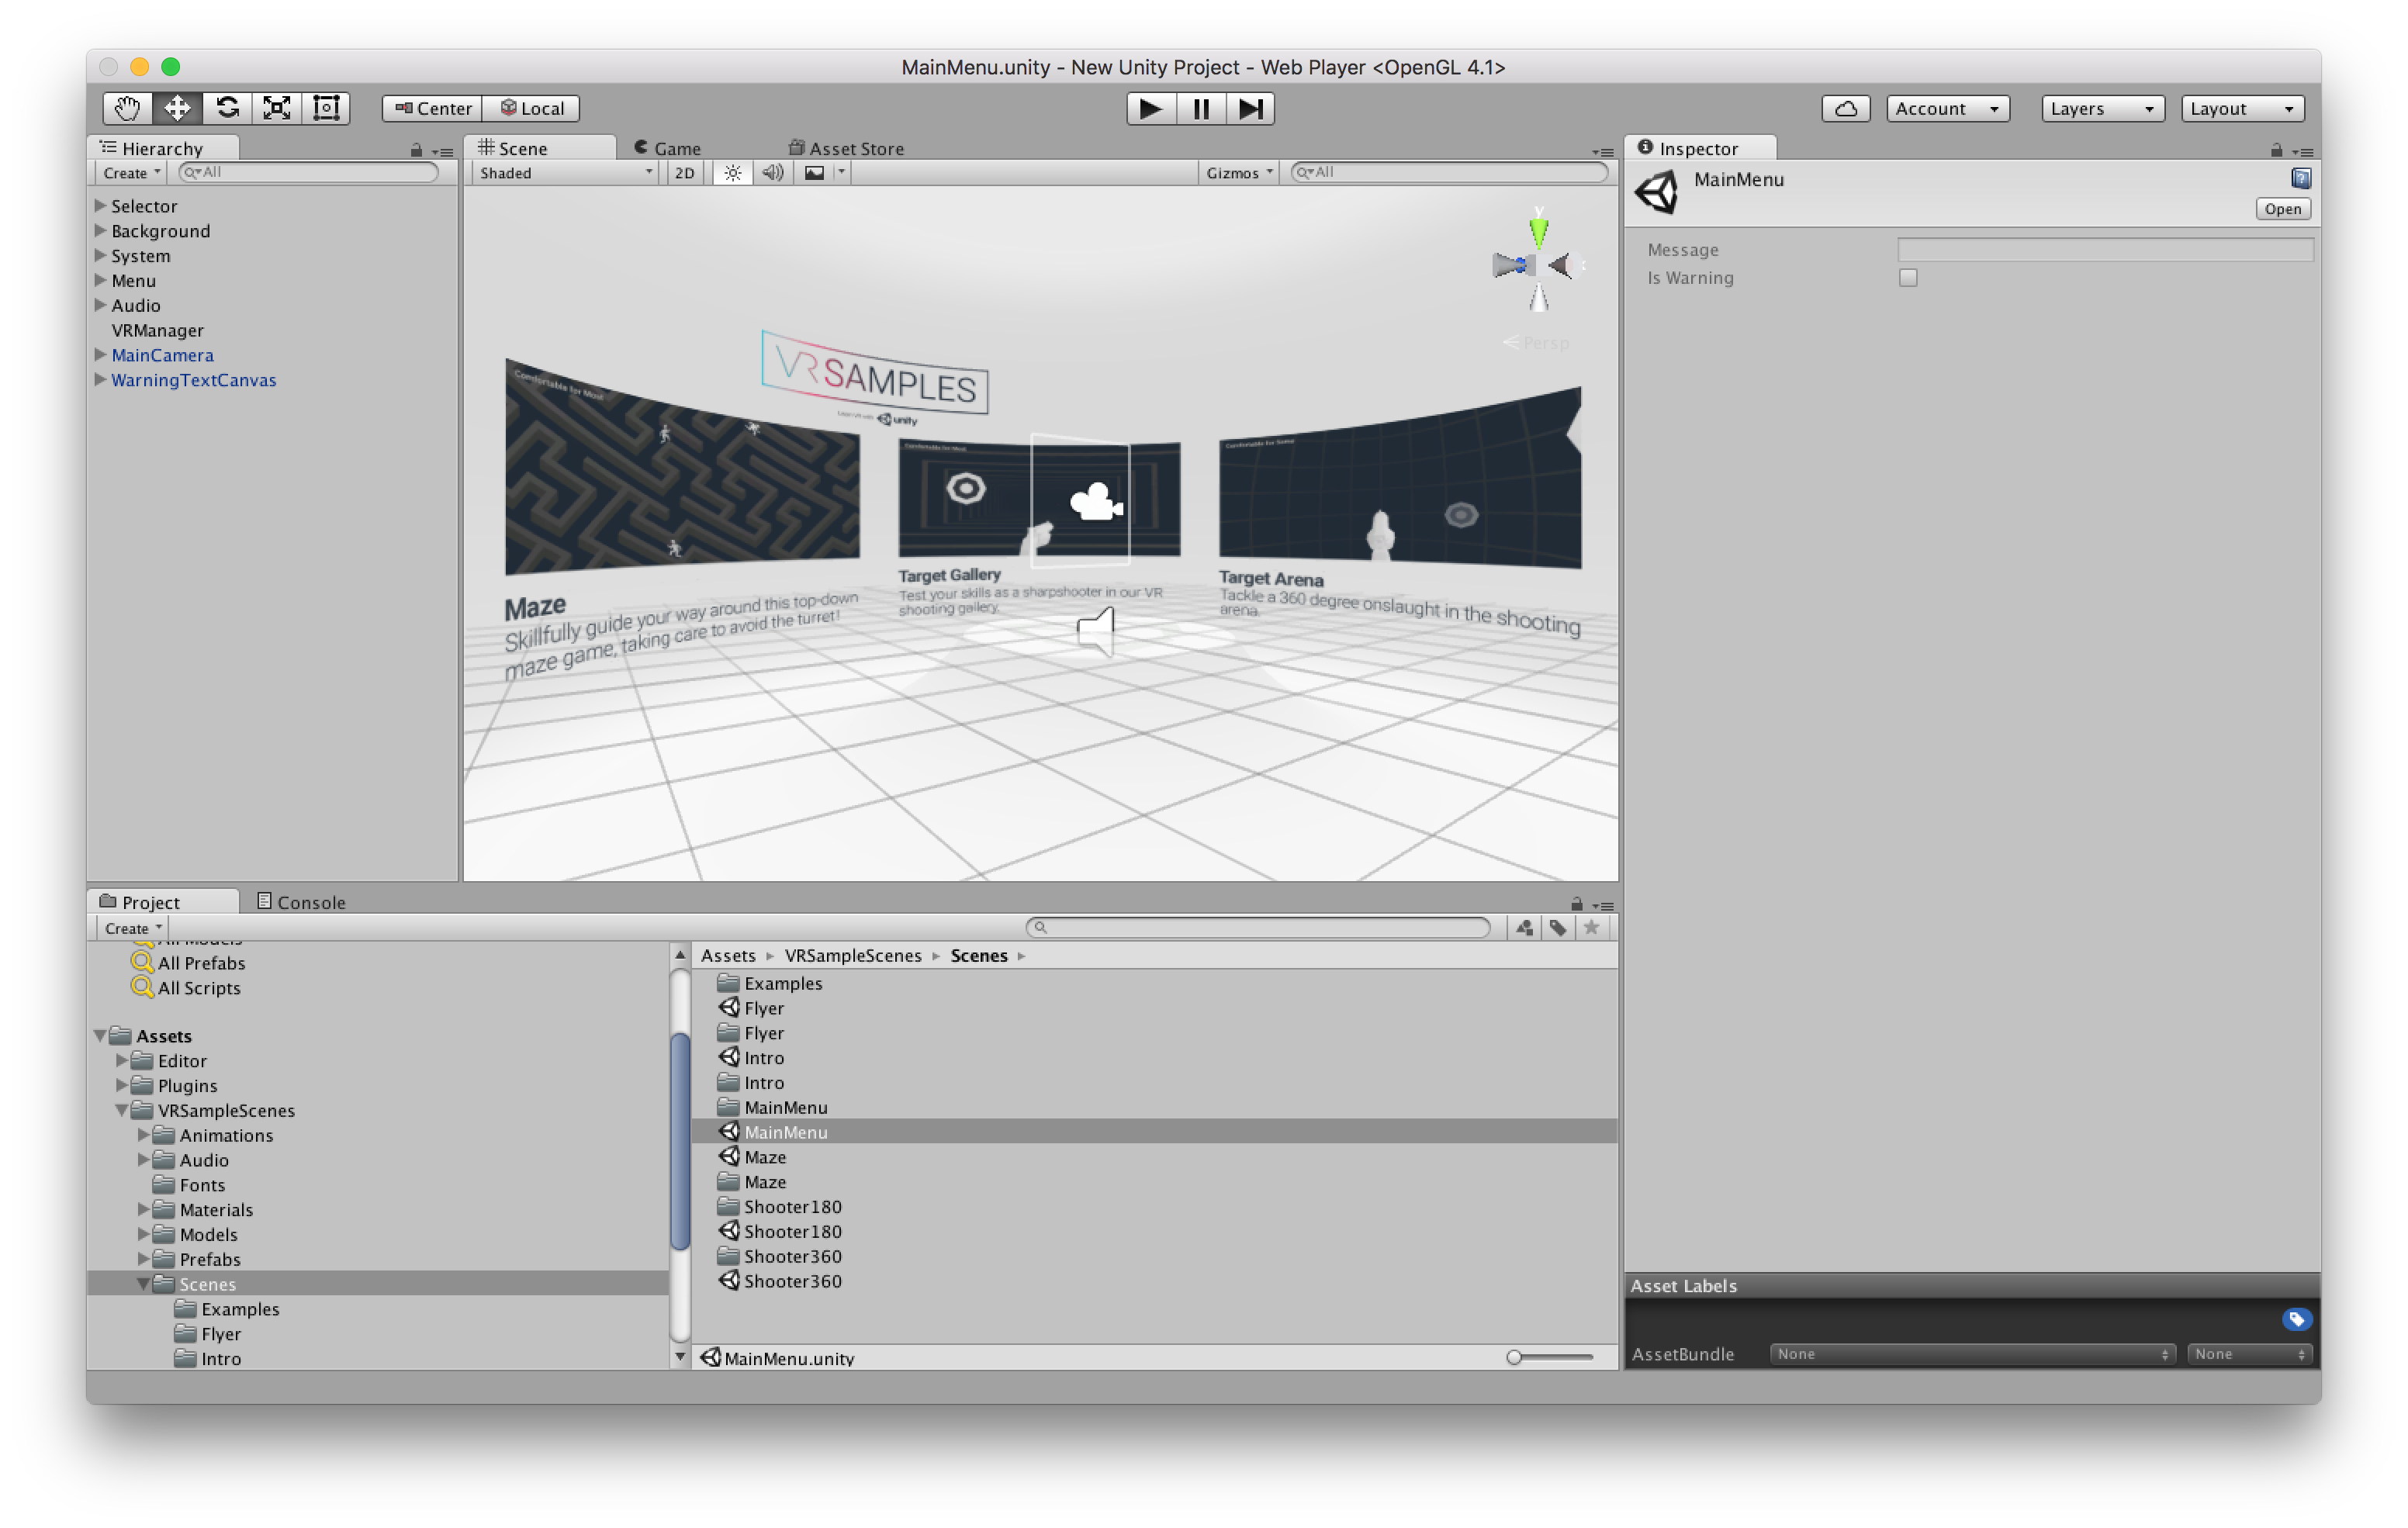The height and width of the screenshot is (1528, 2408).
Task: Click the Step frame button
Action: [x=1250, y=108]
